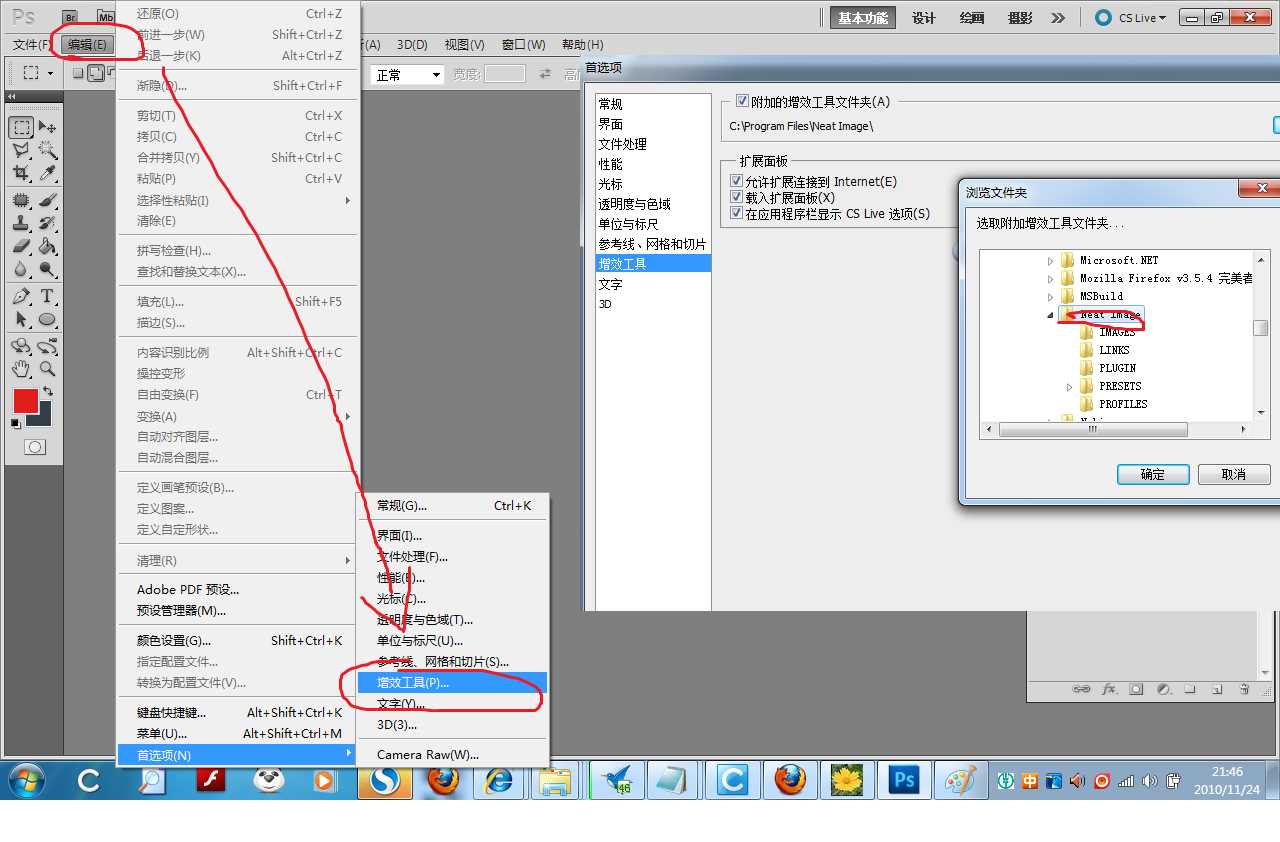This screenshot has width=1280, height=842.
Task: Toggle the additional plug-ins folder checkbox
Action: [x=742, y=101]
